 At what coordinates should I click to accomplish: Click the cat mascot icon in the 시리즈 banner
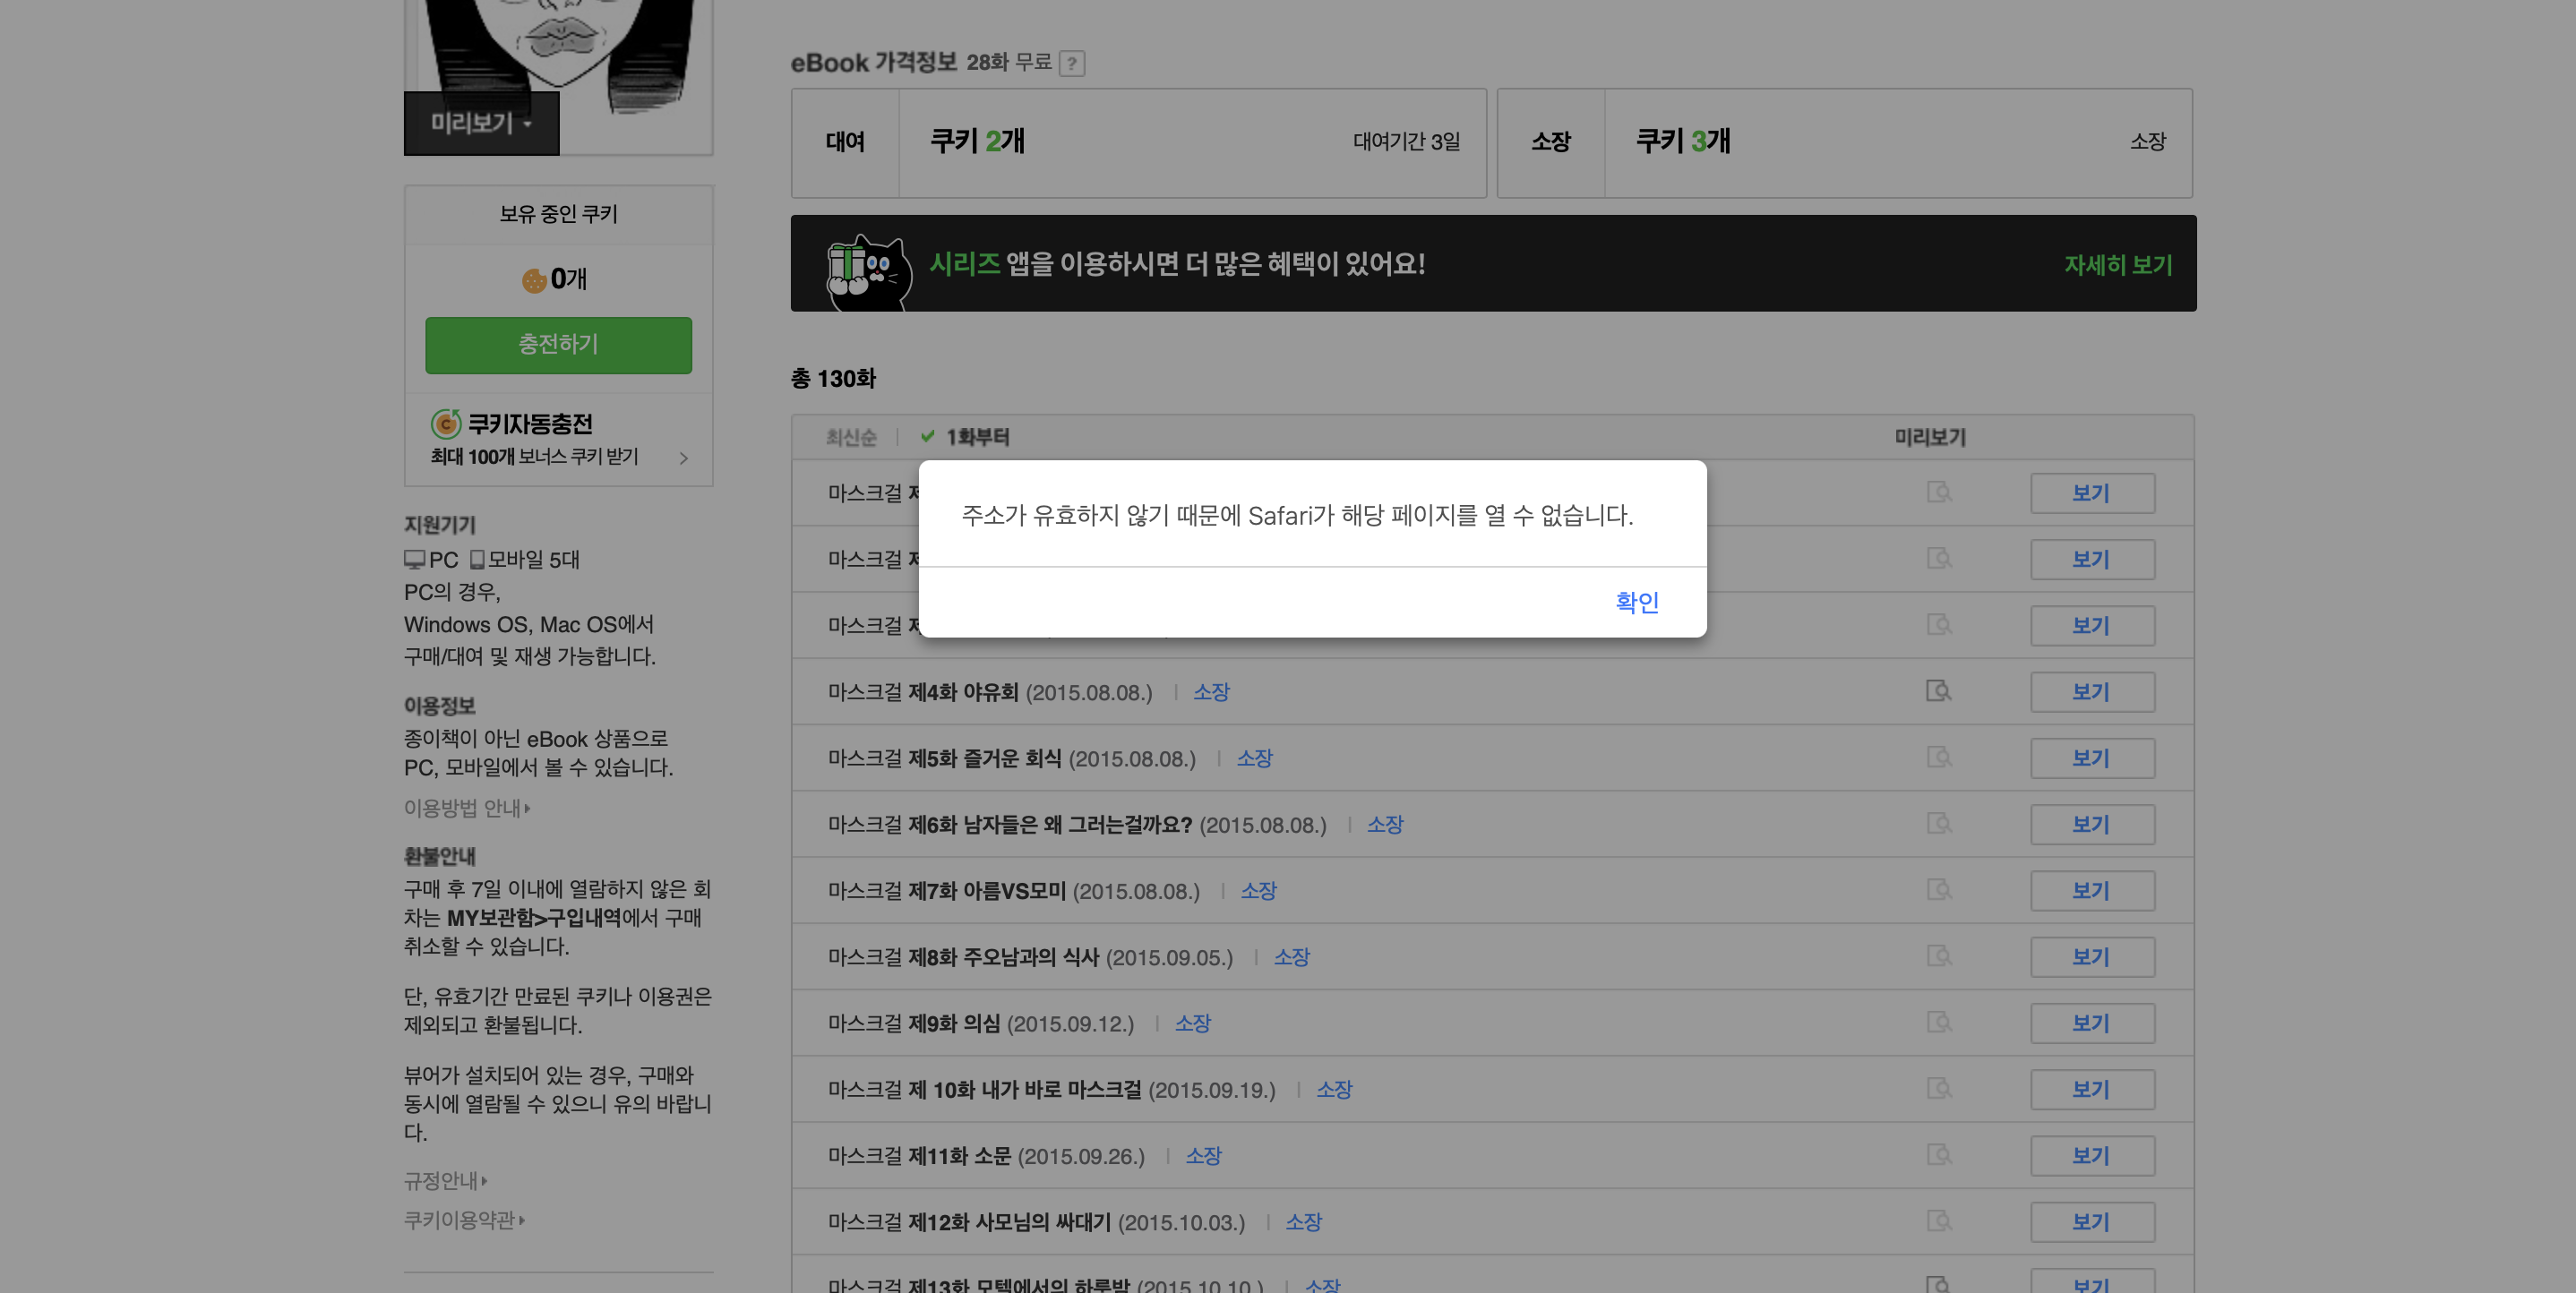868,272
